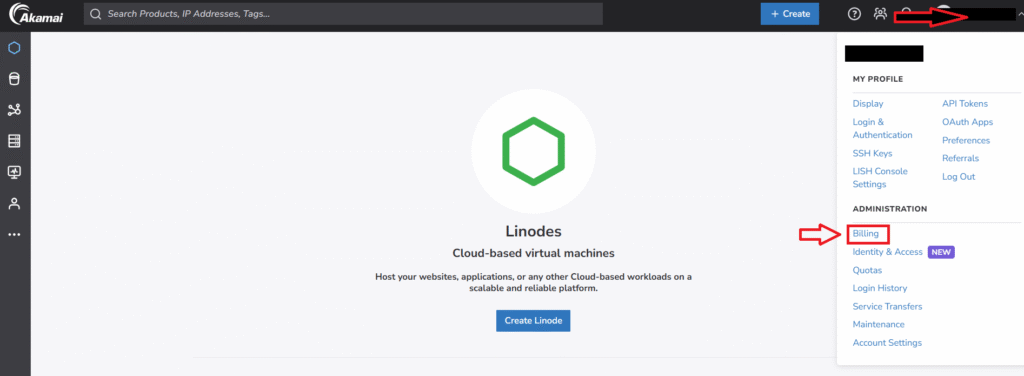1024x376 pixels.
Task: Open Maintenance link
Action: click(x=878, y=324)
